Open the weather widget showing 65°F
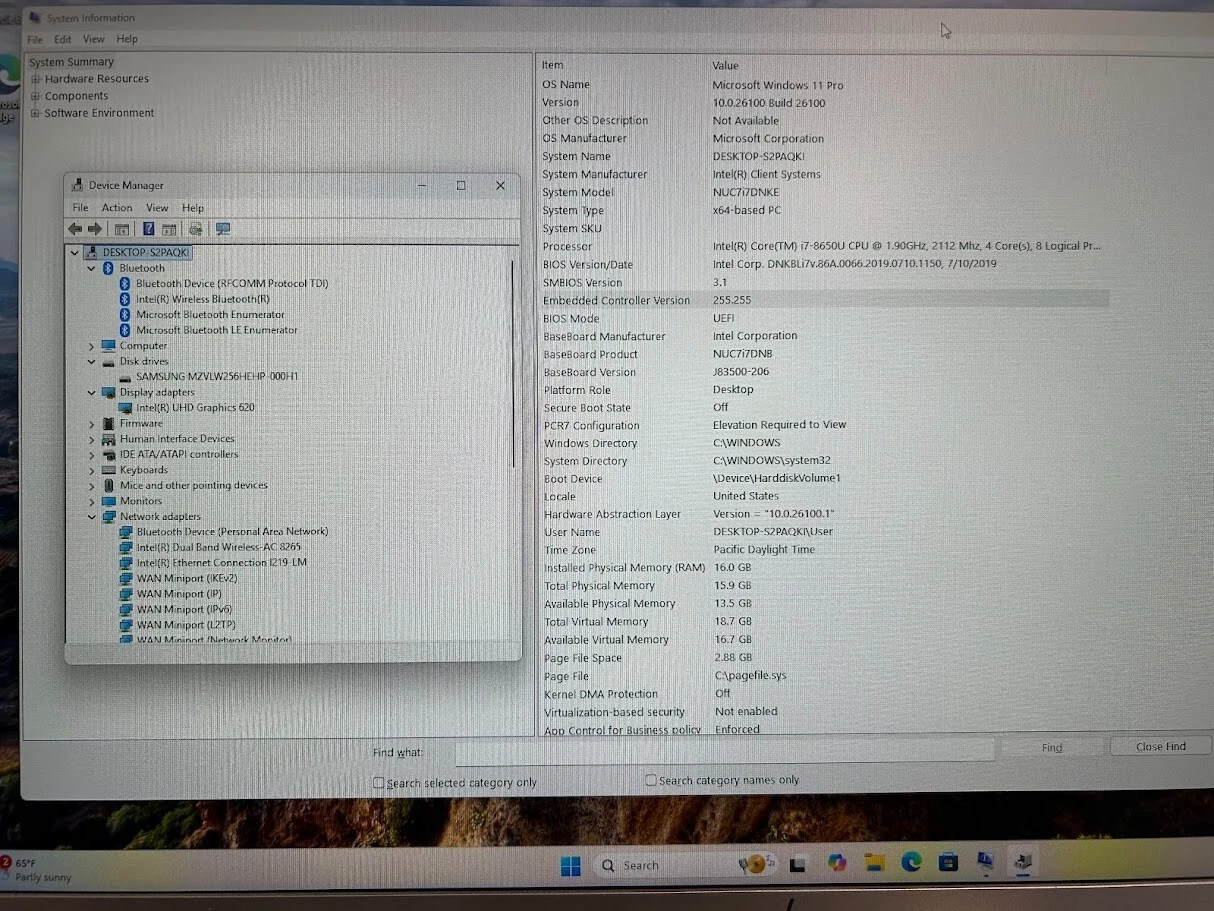The image size is (1214, 911). click(x=37, y=869)
